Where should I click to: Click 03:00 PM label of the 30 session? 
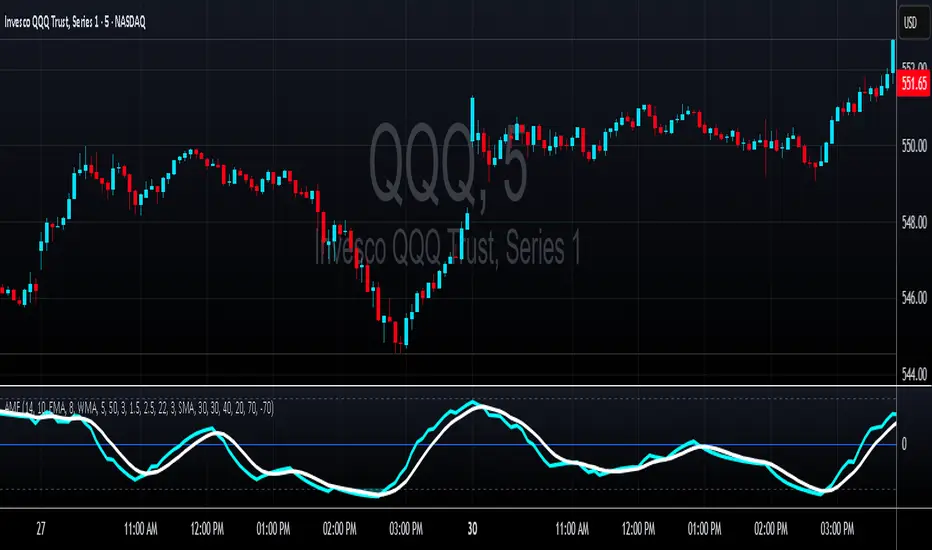point(837,529)
